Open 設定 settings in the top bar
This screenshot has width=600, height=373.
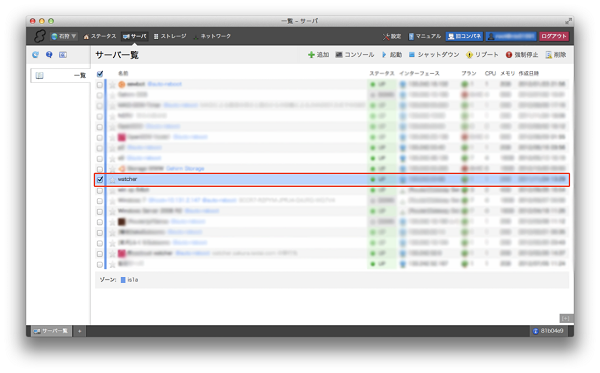coord(392,36)
